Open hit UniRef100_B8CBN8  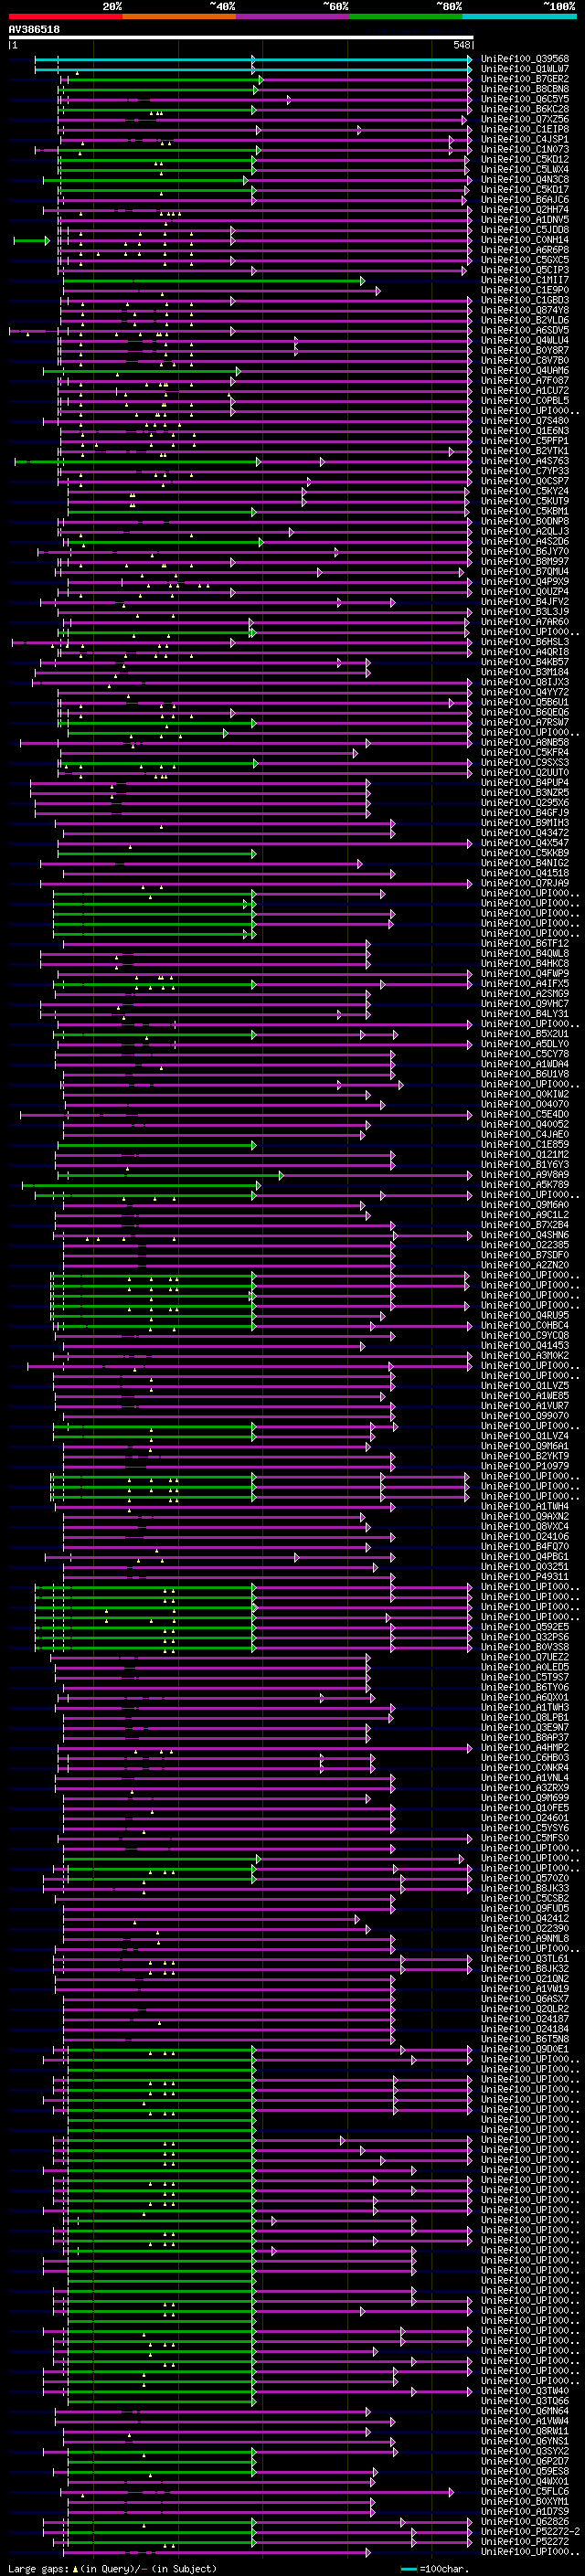tap(524, 89)
